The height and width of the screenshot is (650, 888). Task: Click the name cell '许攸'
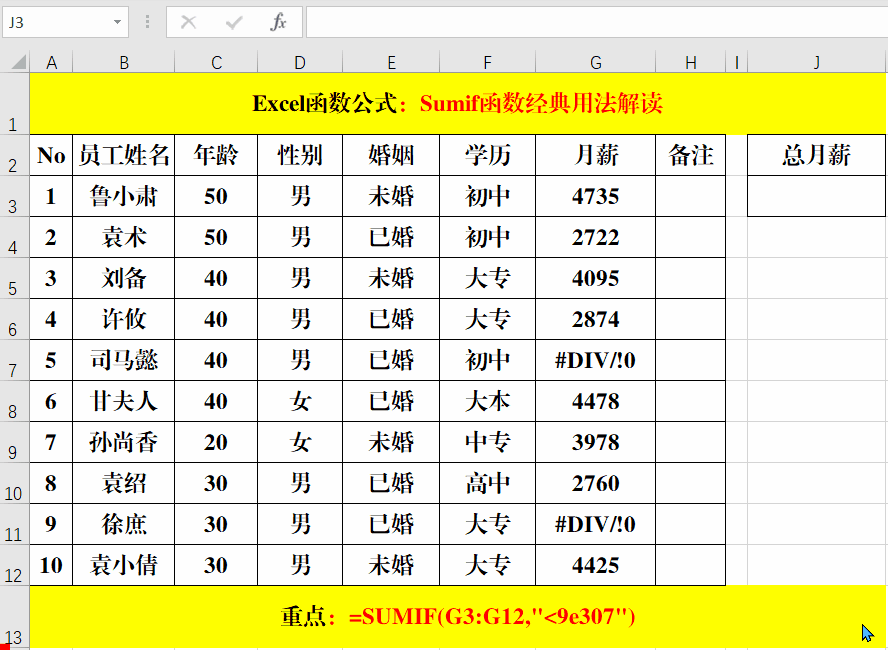click(x=123, y=319)
